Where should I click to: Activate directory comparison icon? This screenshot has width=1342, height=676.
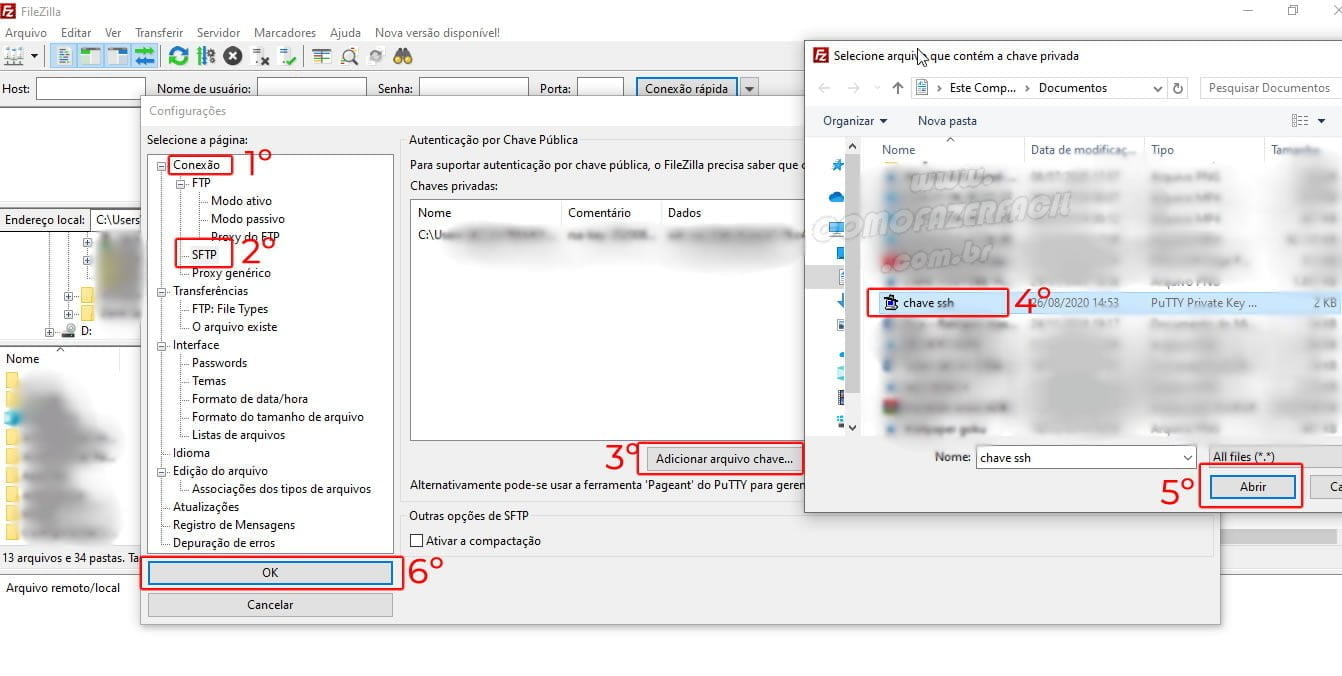point(347,55)
